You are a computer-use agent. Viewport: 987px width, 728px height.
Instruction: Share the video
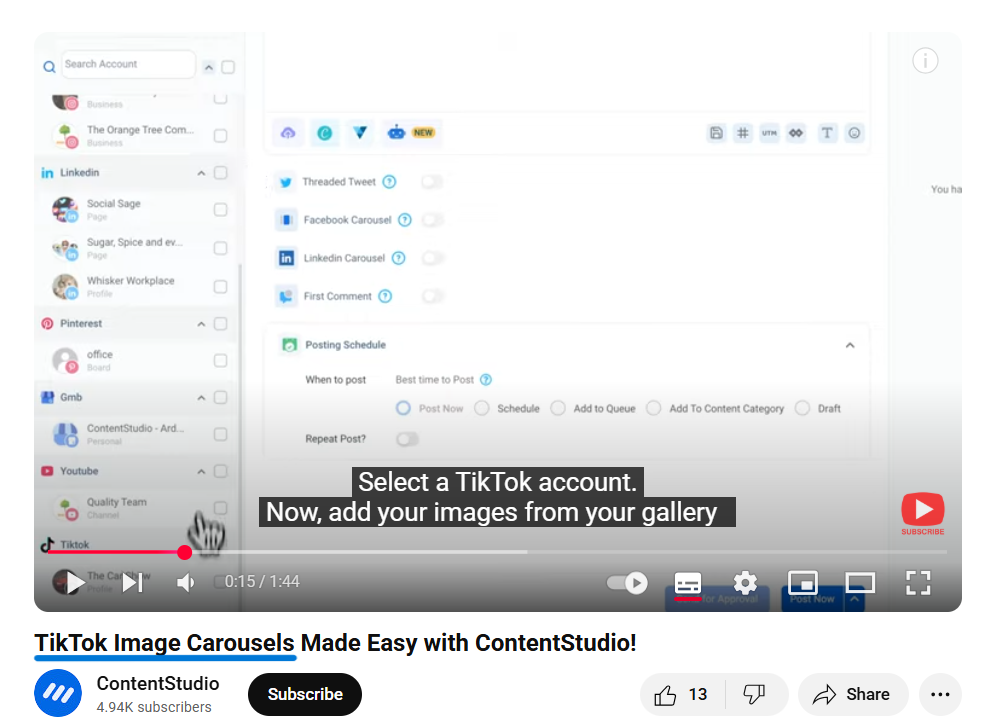(x=853, y=695)
